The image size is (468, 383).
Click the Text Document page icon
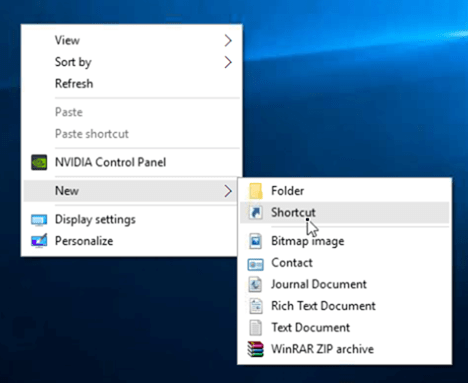[x=256, y=328]
